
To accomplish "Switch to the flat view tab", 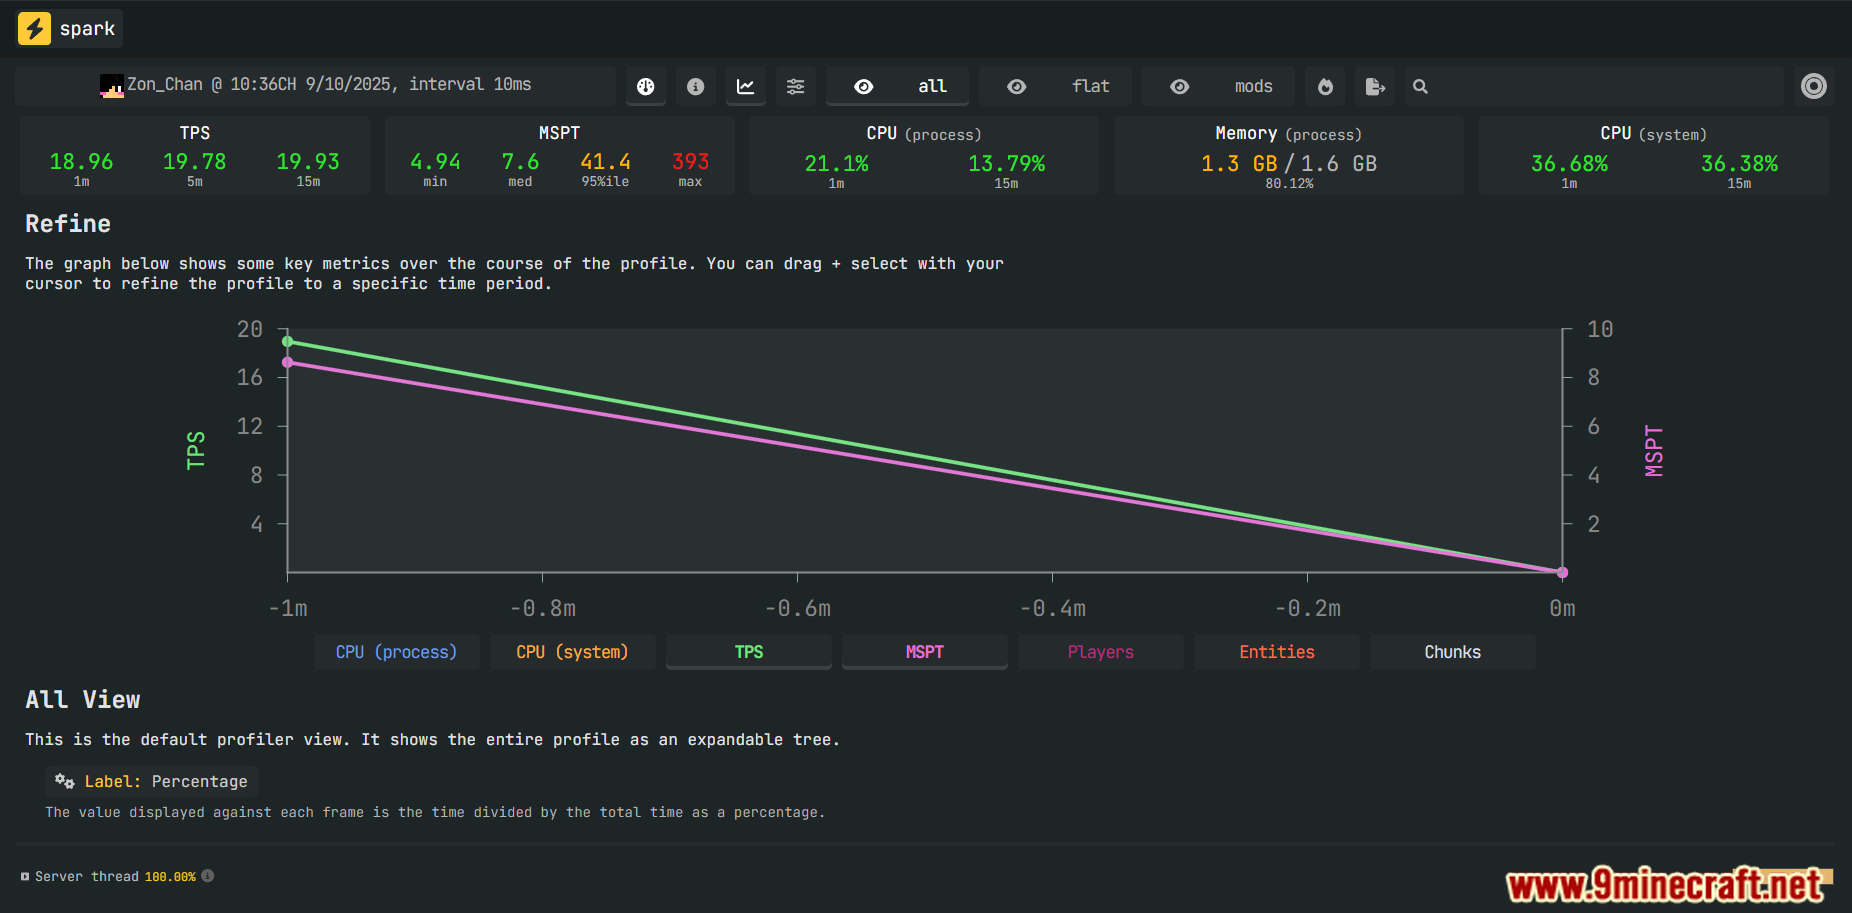I will pyautogui.click(x=1056, y=87).
